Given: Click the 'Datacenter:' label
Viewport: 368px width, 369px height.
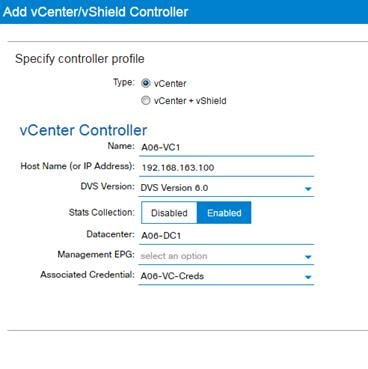Looking at the screenshot, I should pyautogui.click(x=111, y=234).
